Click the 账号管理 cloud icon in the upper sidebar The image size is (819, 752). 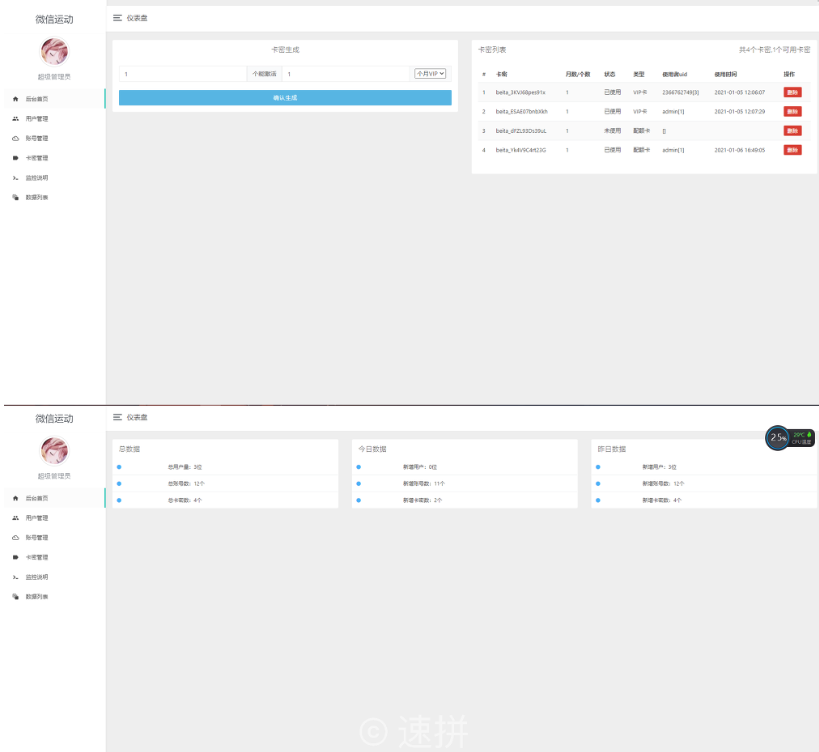click(x=15, y=138)
